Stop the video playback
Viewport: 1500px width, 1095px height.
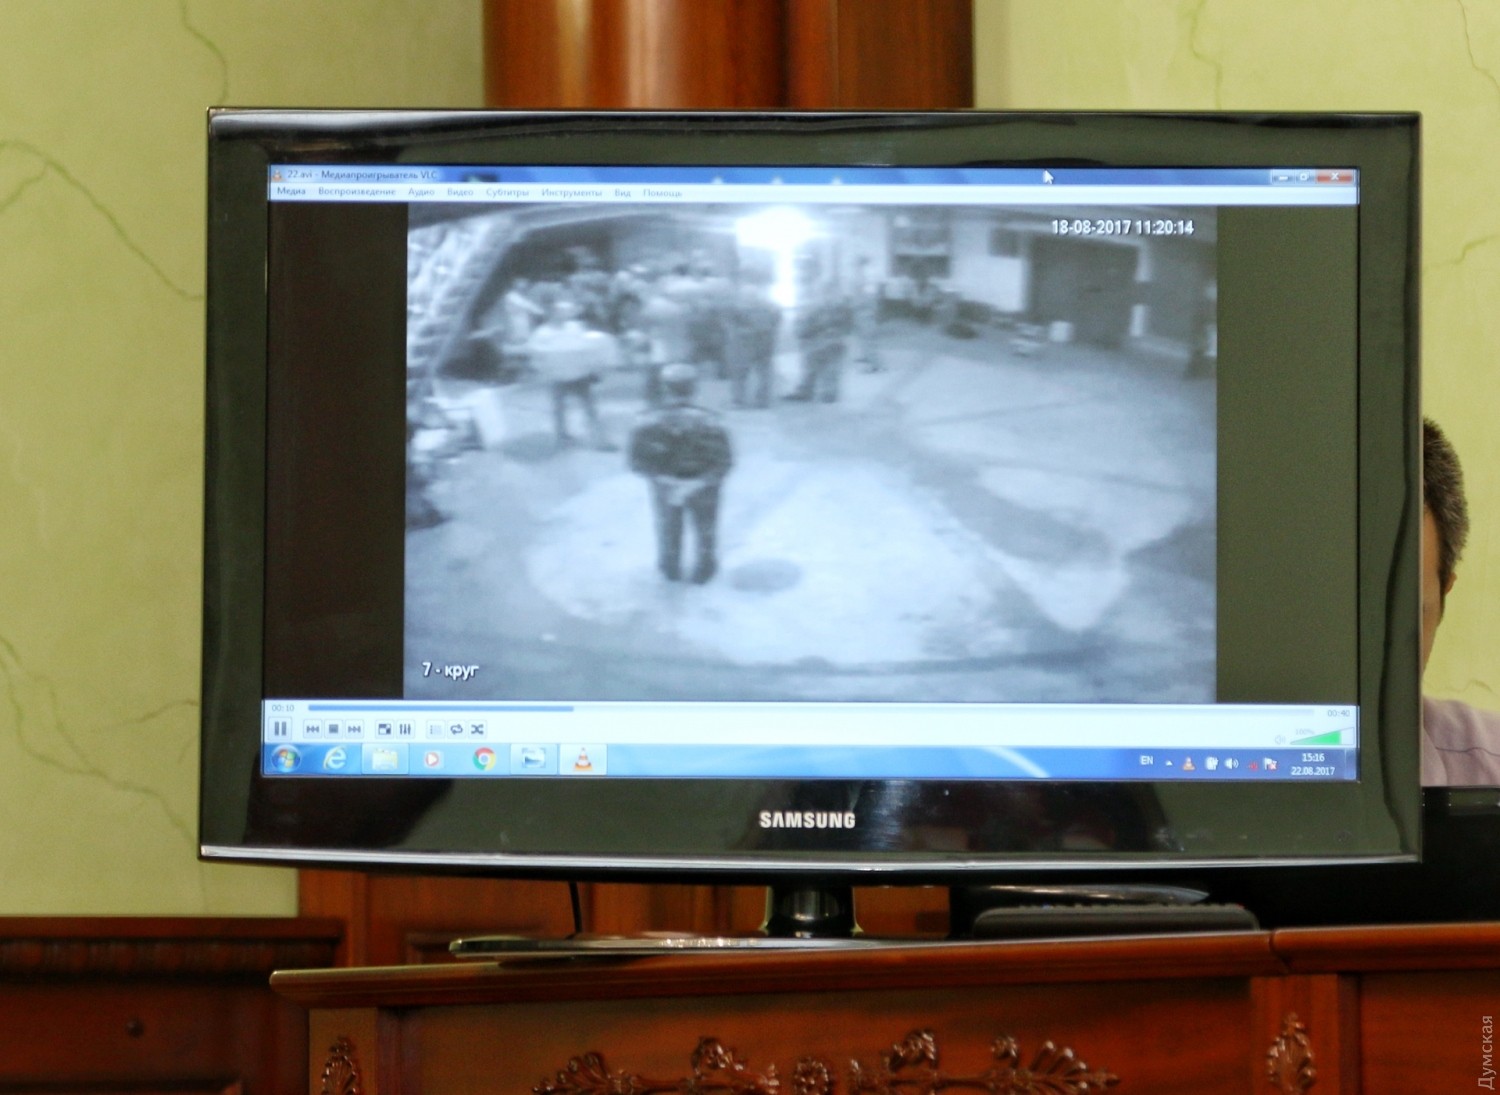(334, 730)
